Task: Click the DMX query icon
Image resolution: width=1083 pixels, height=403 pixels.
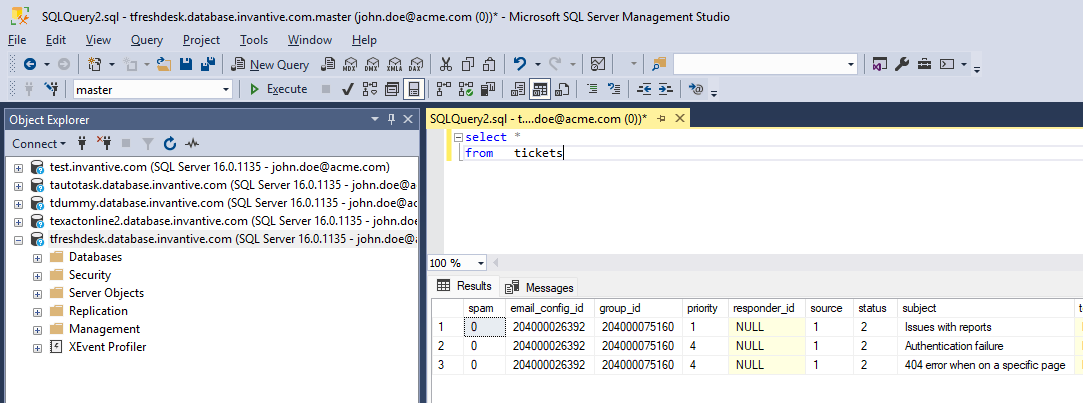Action: click(x=372, y=64)
